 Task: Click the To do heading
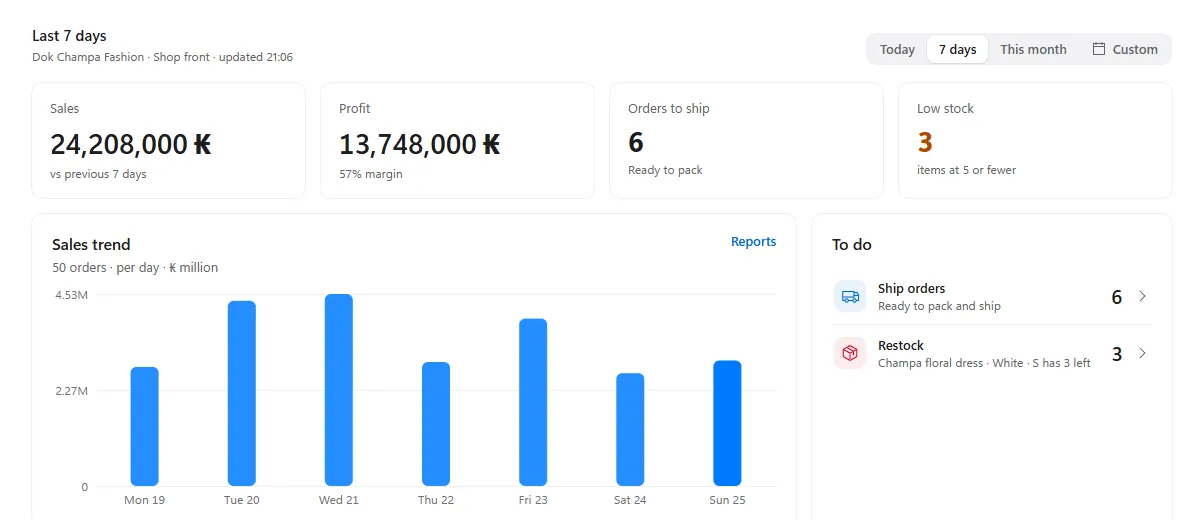tap(852, 244)
